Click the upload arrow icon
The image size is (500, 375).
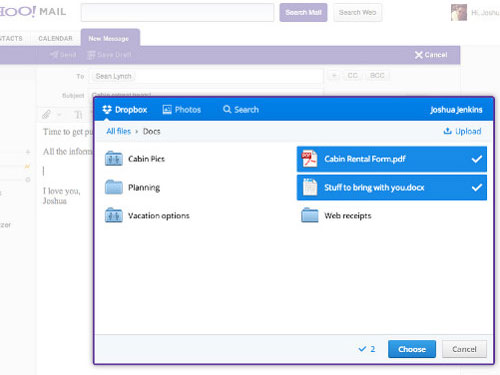click(447, 131)
